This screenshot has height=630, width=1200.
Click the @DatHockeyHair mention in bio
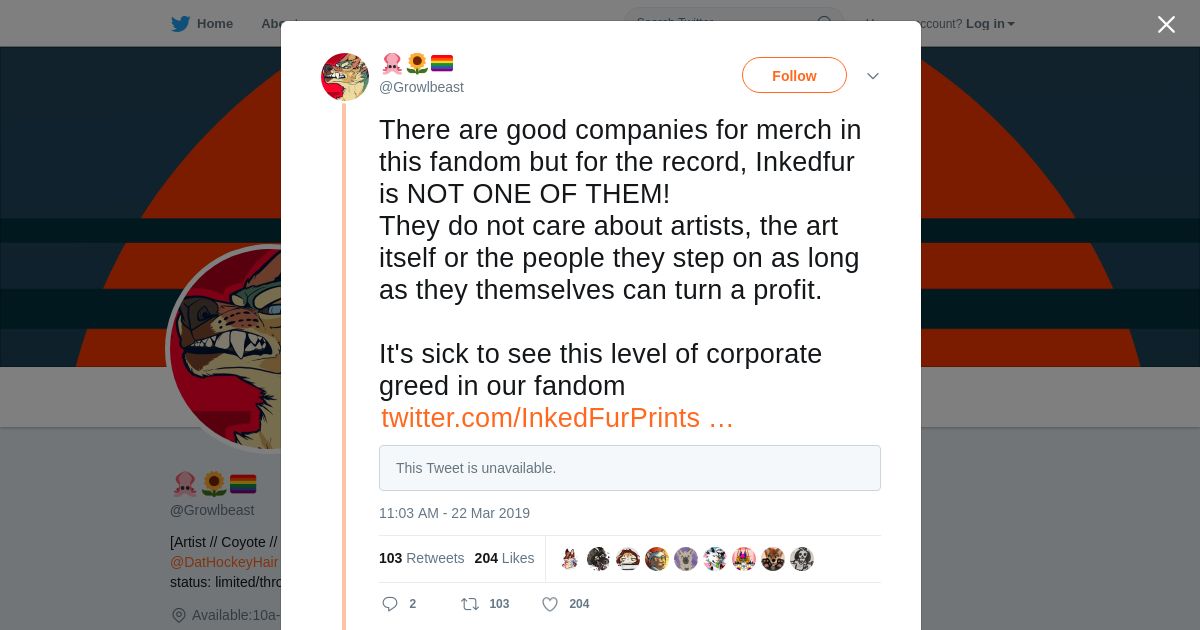pos(224,562)
